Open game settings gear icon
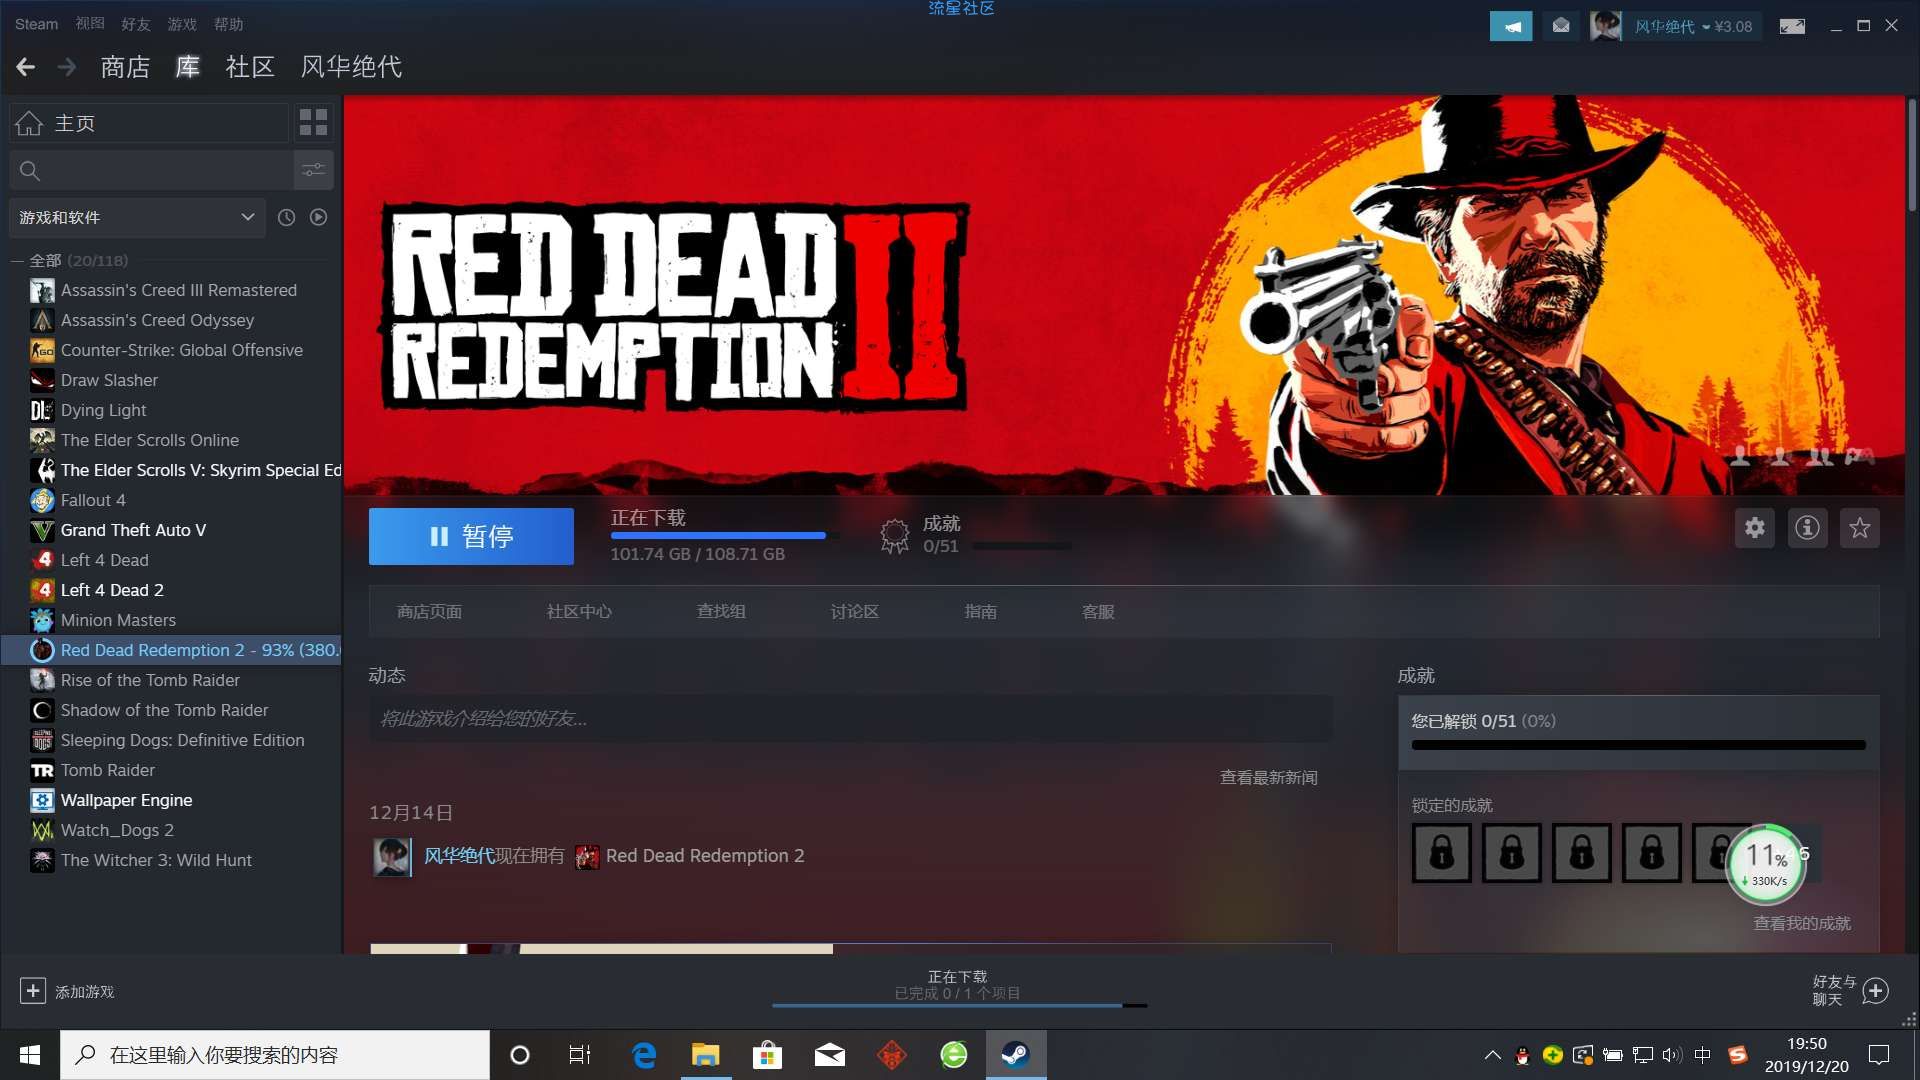Viewport: 1920px width, 1080px height. click(x=1755, y=528)
